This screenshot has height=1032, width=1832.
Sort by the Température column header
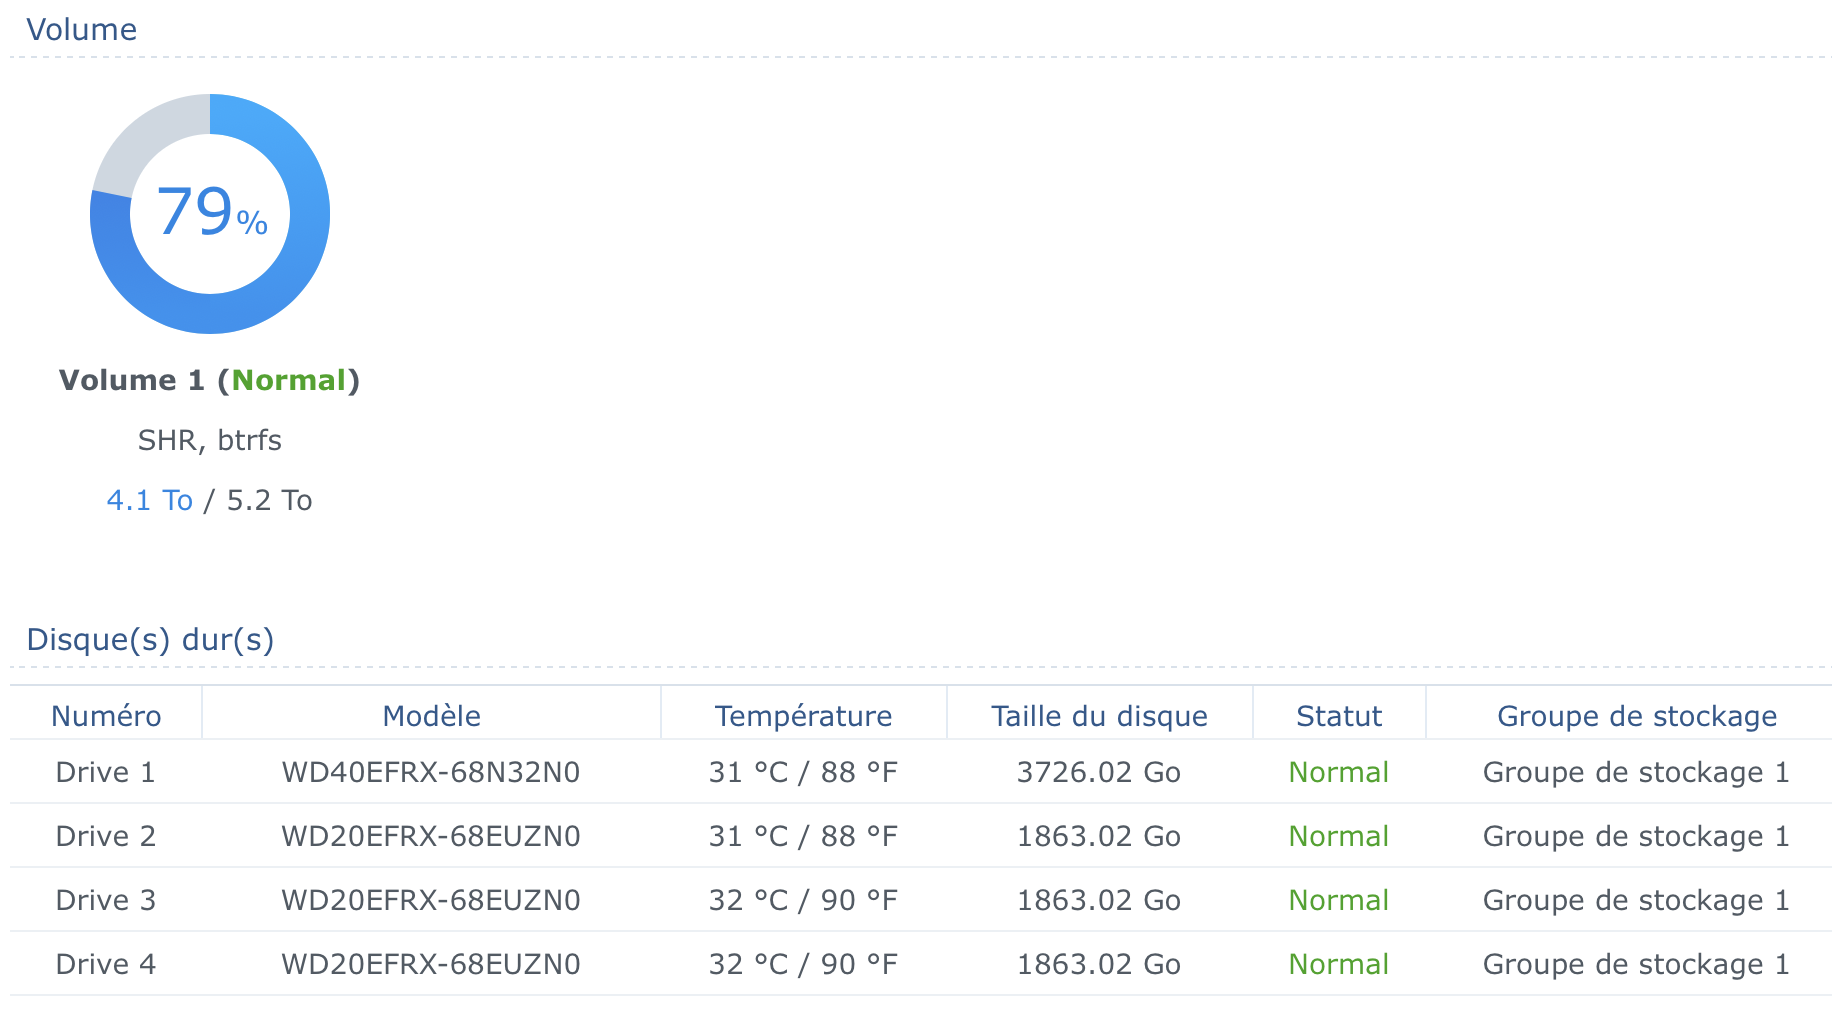[803, 716]
